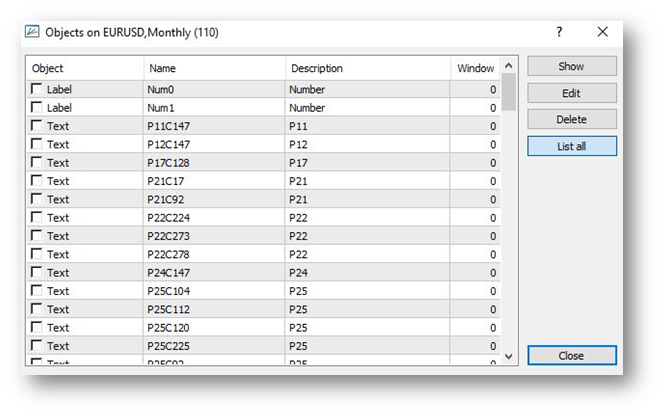Sort by the Object column header
The width and height of the screenshot is (665, 417).
tap(85, 68)
